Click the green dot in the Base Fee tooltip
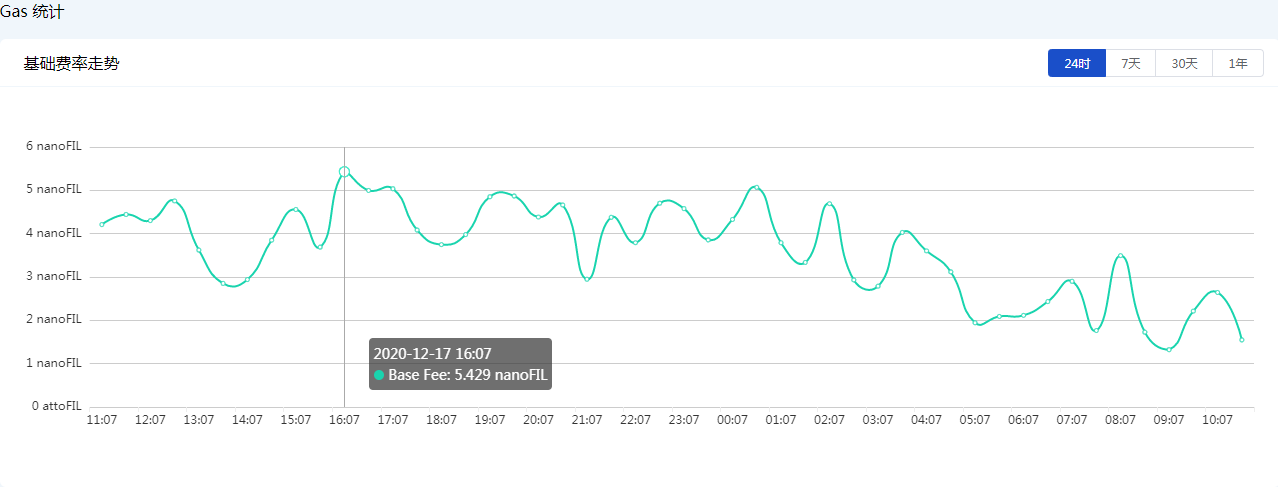1278x487 pixels. click(x=379, y=375)
